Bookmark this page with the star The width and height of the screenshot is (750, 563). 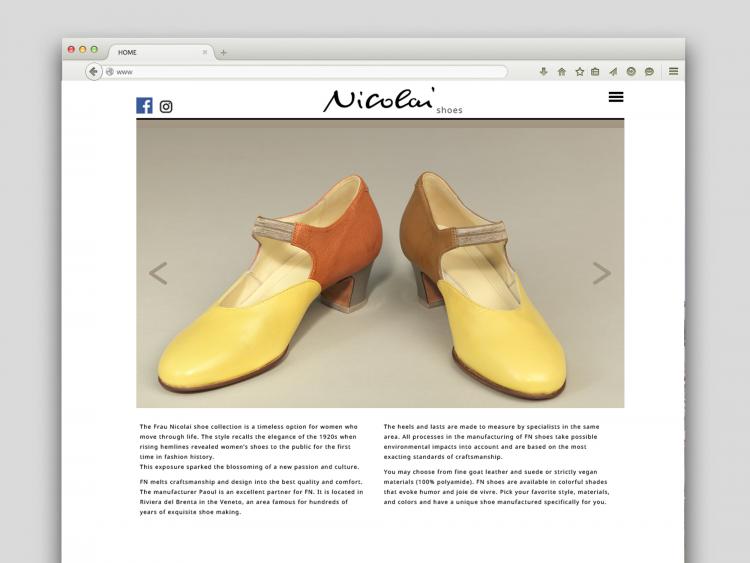579,72
